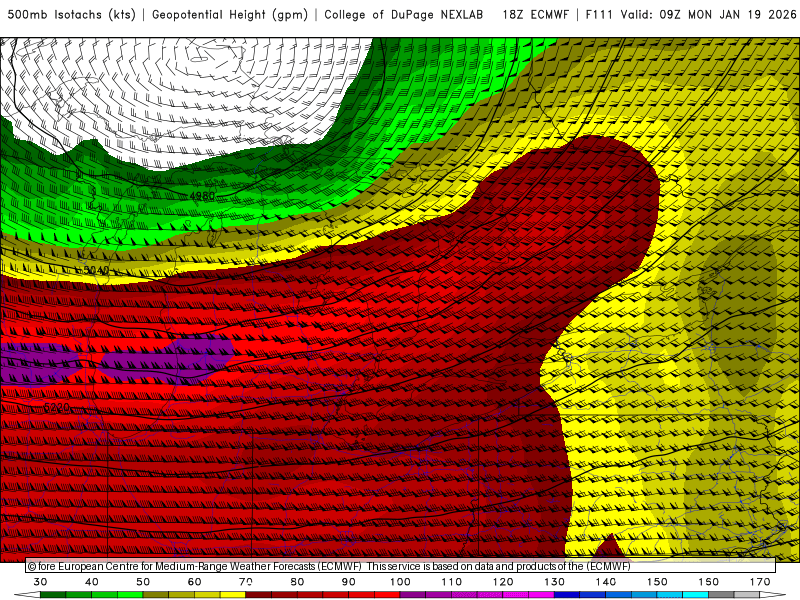Click the legend value 130
The width and height of the screenshot is (800, 600).
[555, 582]
